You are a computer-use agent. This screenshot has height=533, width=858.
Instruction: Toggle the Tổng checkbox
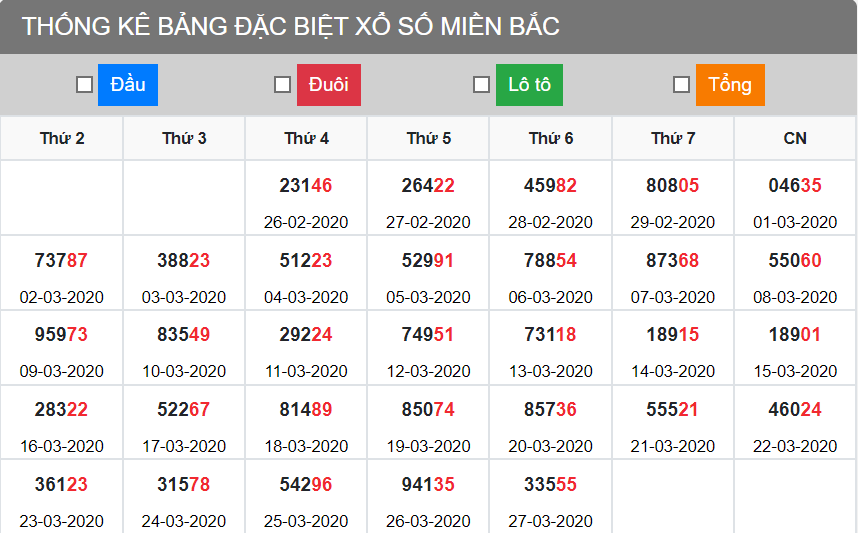tap(681, 85)
